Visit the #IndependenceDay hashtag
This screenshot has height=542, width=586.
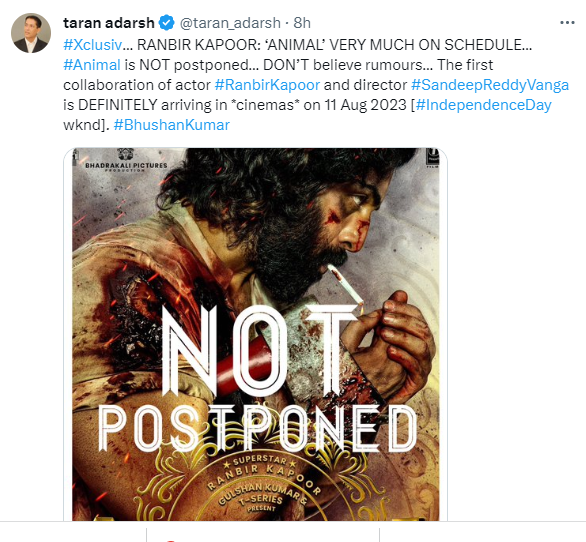484,105
